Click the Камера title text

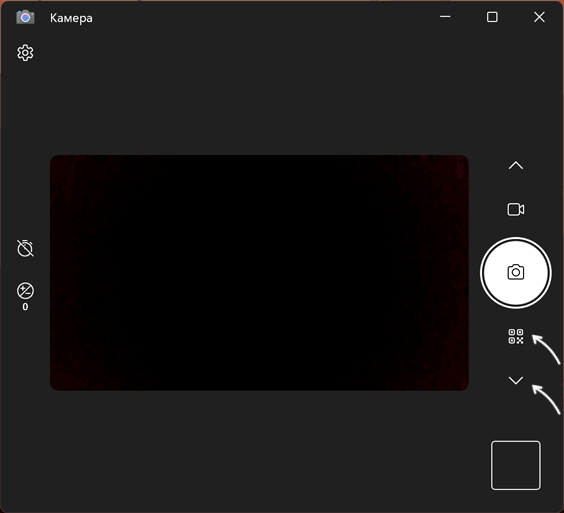71,18
